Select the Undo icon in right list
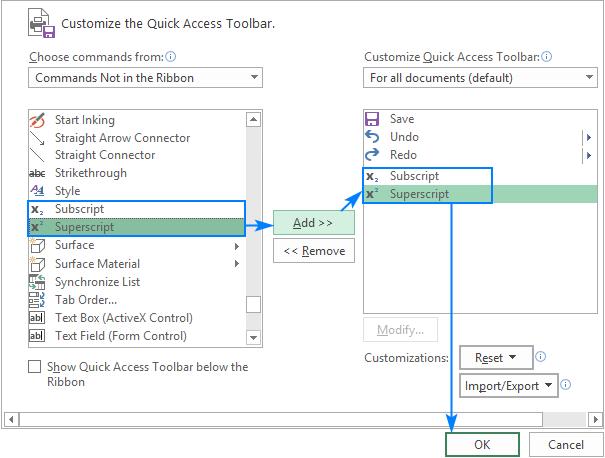605x458 pixels. (x=373, y=137)
